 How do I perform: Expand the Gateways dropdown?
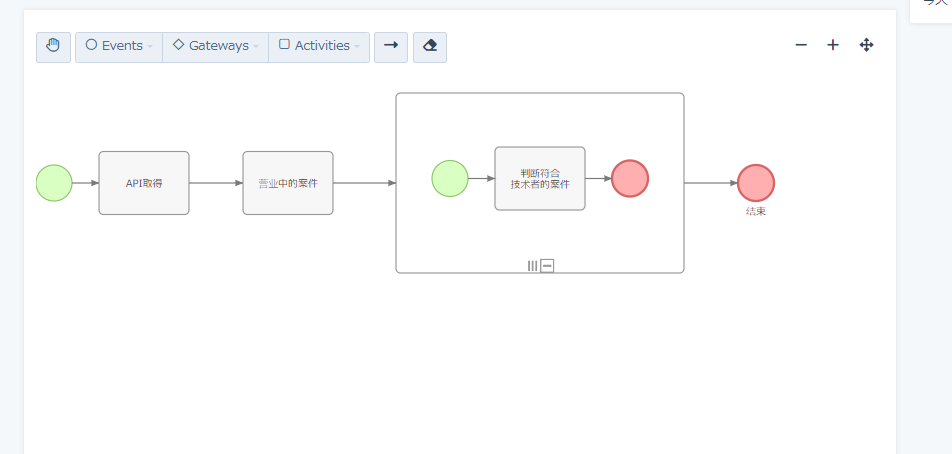[x=215, y=47]
